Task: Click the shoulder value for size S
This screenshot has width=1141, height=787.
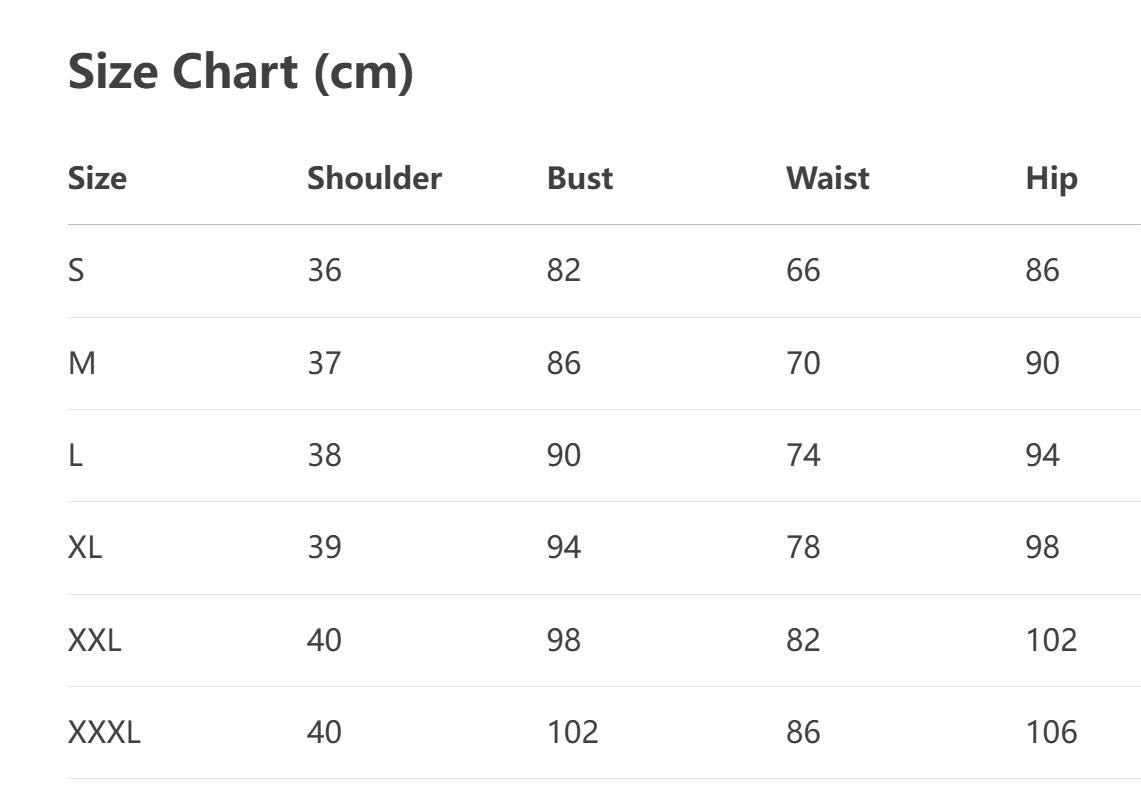Action: pyautogui.click(x=324, y=270)
